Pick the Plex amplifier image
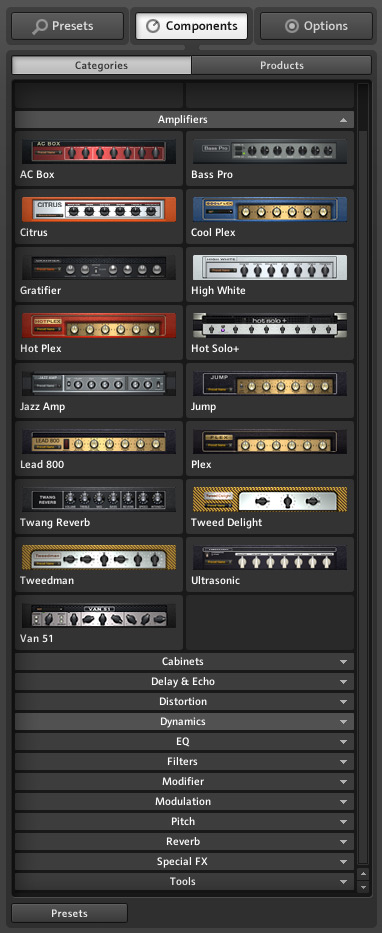The height and width of the screenshot is (933, 382). pos(270,442)
